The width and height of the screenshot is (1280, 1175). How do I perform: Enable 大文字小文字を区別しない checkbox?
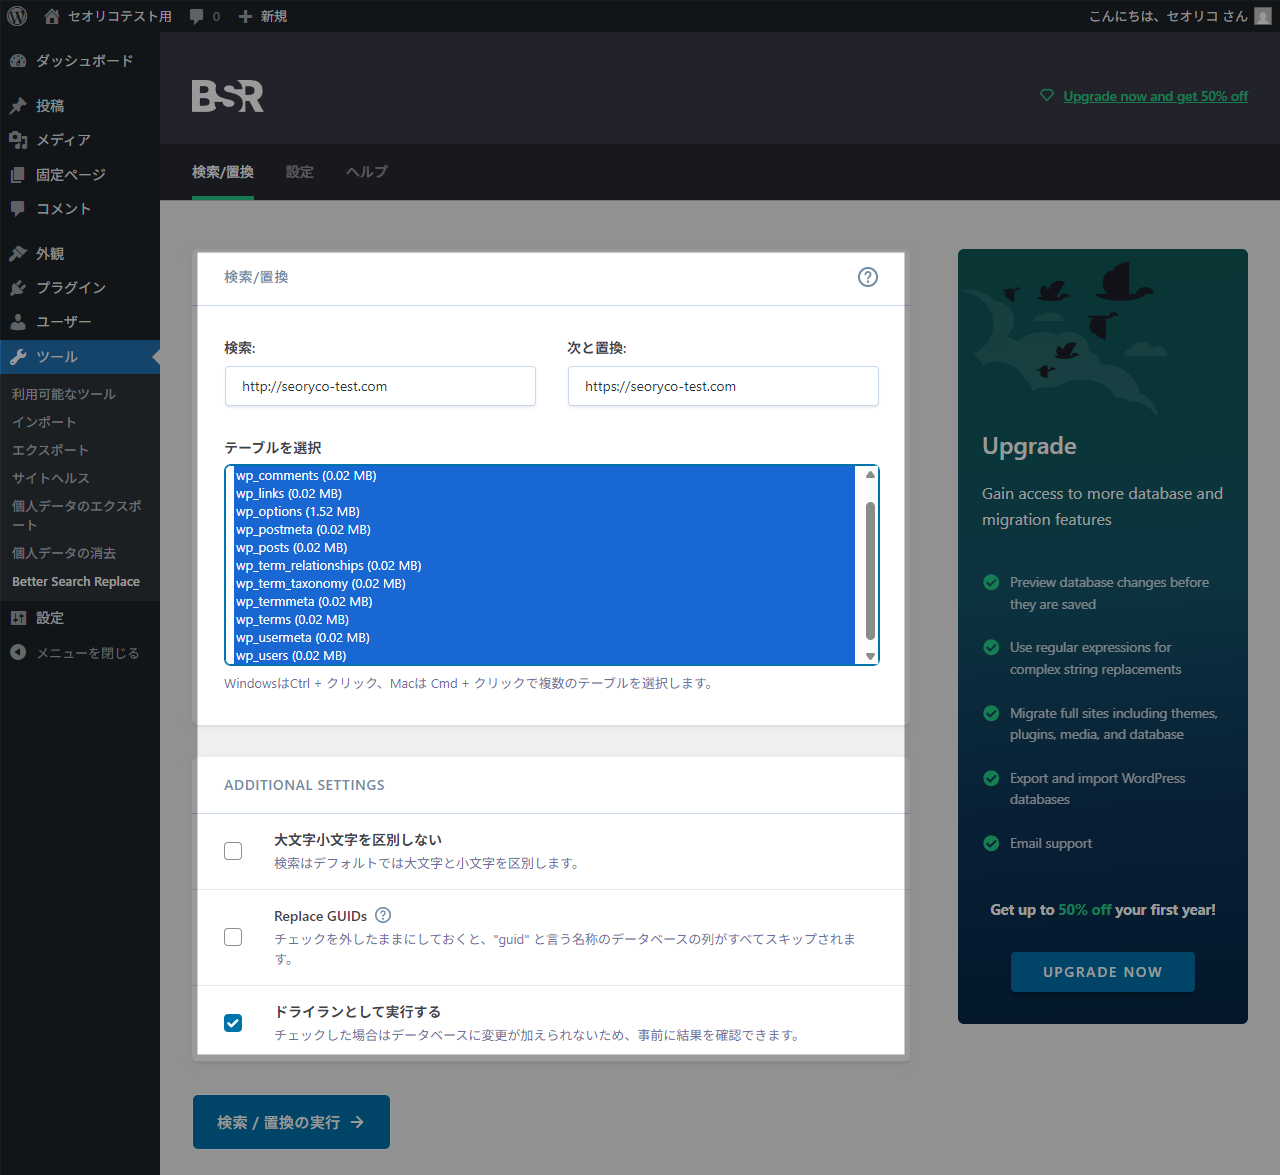tap(233, 851)
